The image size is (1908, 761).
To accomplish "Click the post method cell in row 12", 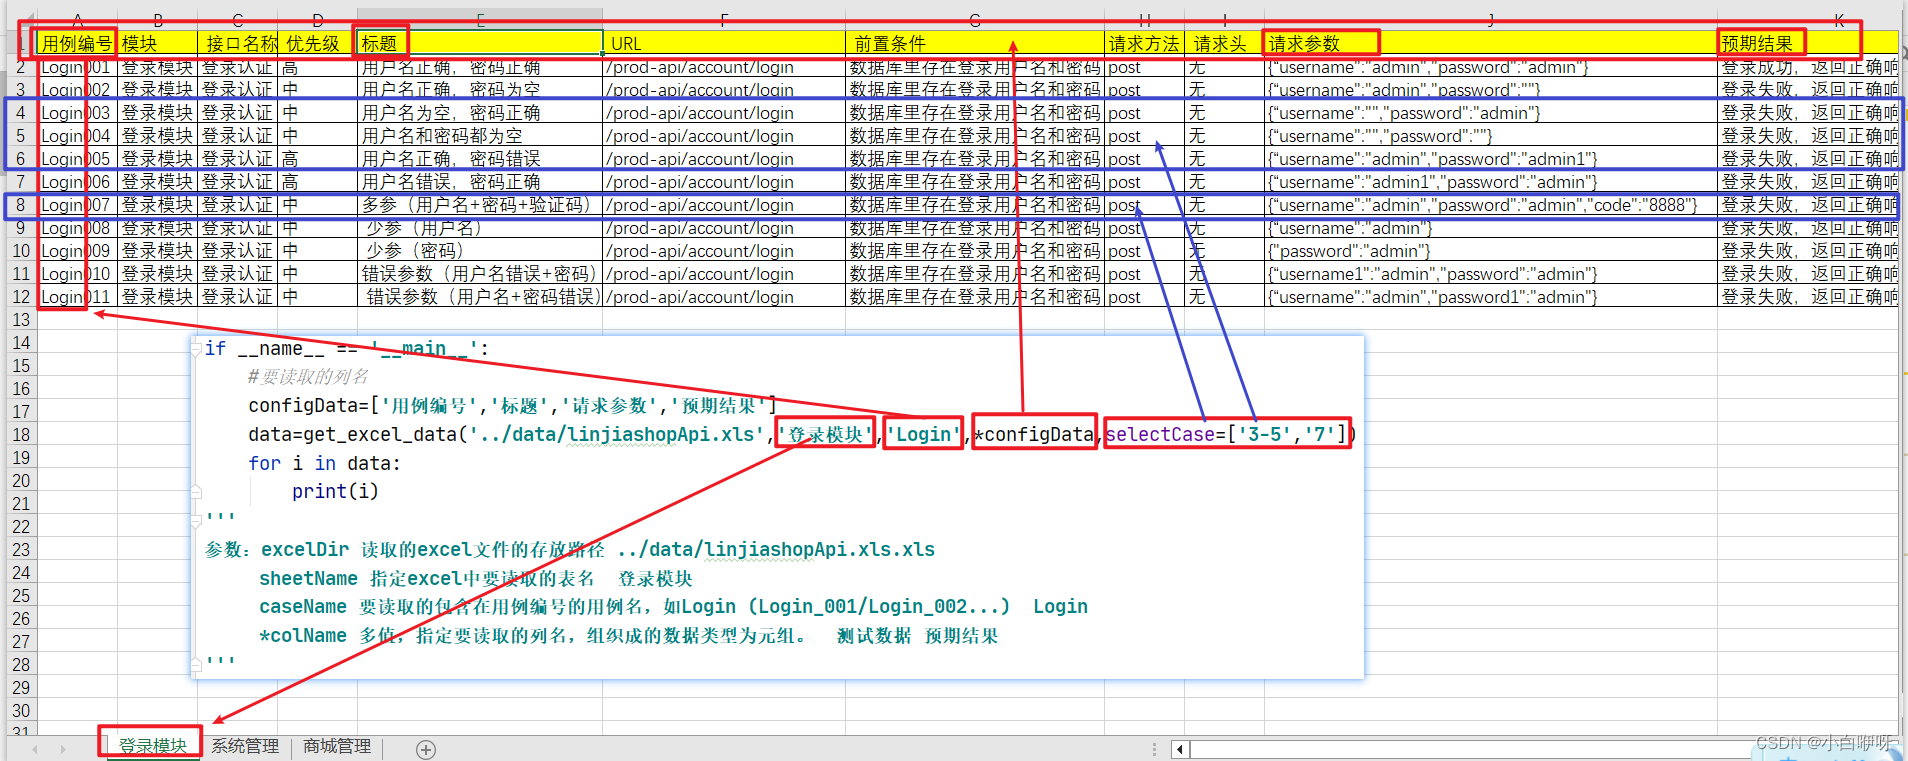I will point(1144,297).
